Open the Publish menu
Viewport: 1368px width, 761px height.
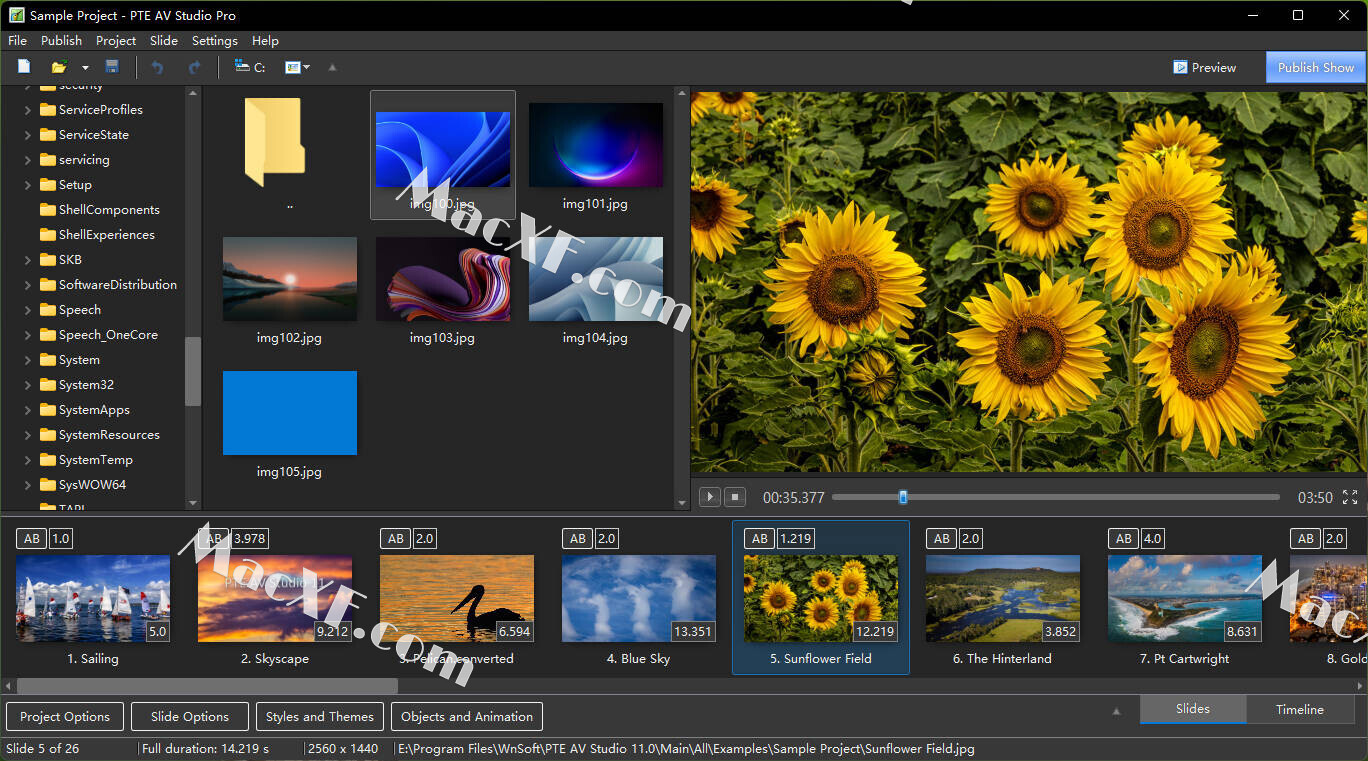click(61, 41)
